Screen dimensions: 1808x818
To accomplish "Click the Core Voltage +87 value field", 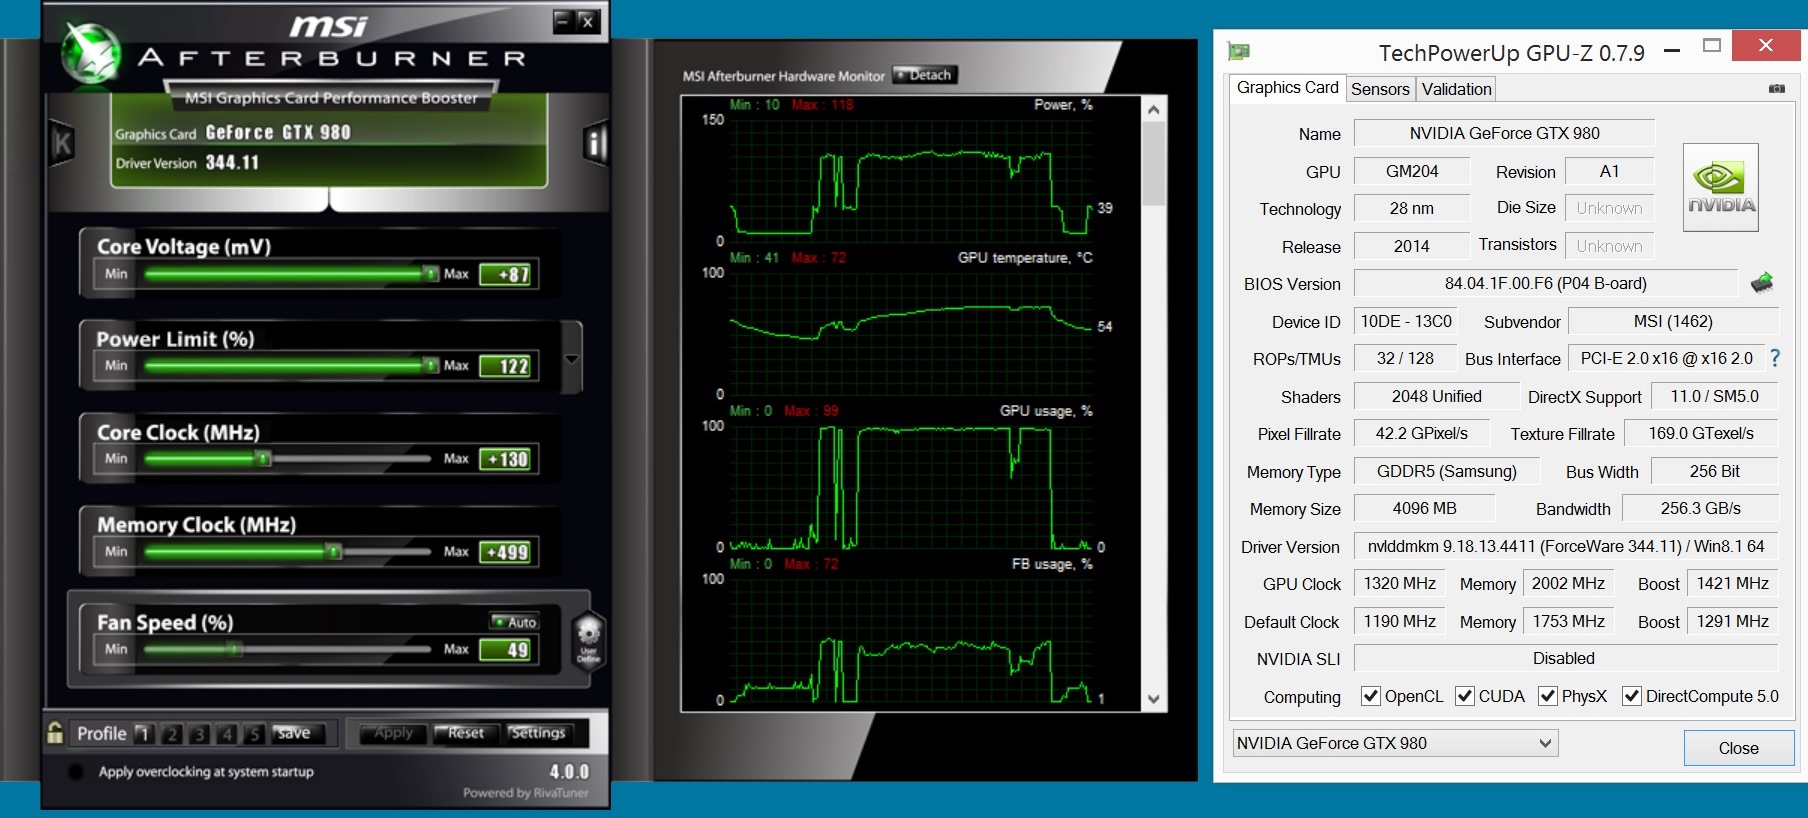I will (506, 274).
